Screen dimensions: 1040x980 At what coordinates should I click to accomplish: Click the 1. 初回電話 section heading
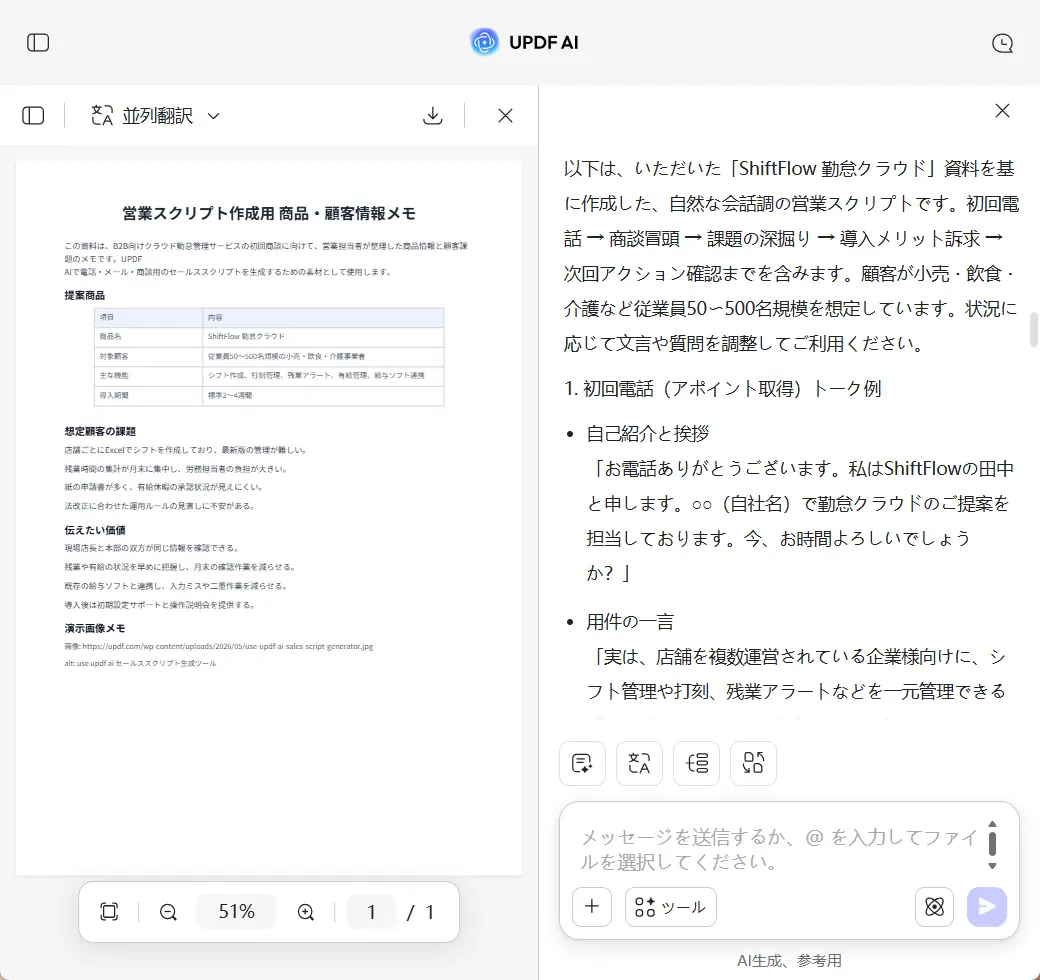point(722,389)
